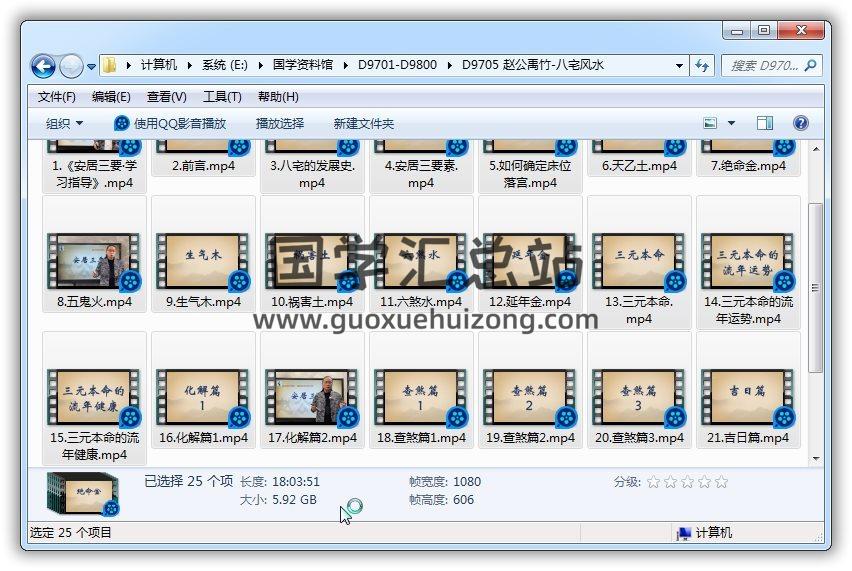Click 使用QQ影音播放 toolbar button
Viewport: 852px width, 571px height.
coord(170,124)
